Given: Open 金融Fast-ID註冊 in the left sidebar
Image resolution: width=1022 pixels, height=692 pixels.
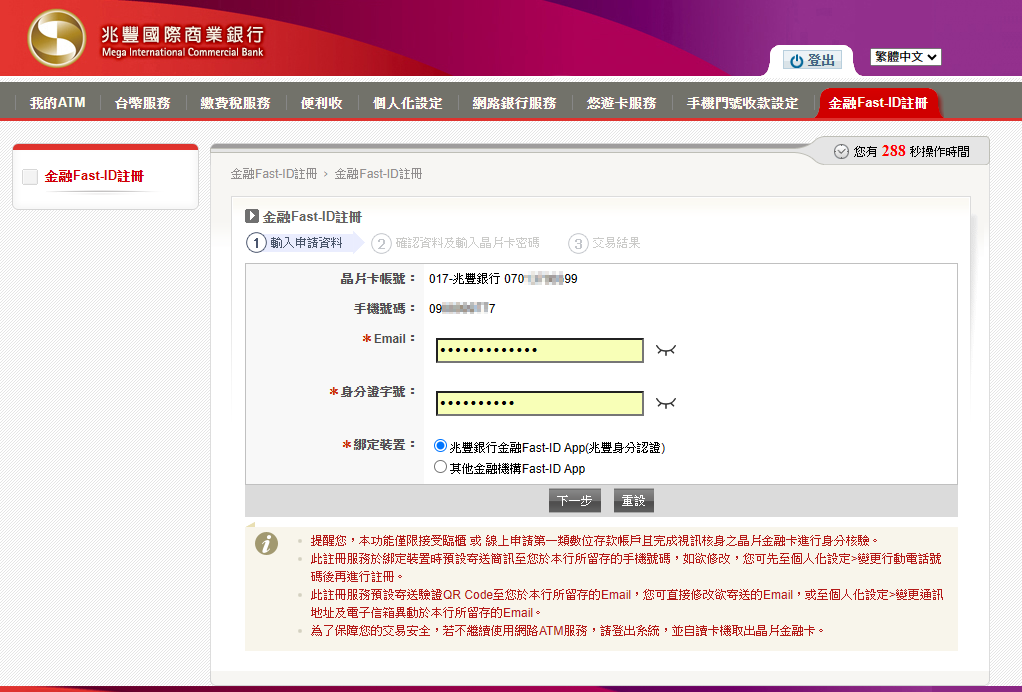Looking at the screenshot, I should [x=94, y=176].
